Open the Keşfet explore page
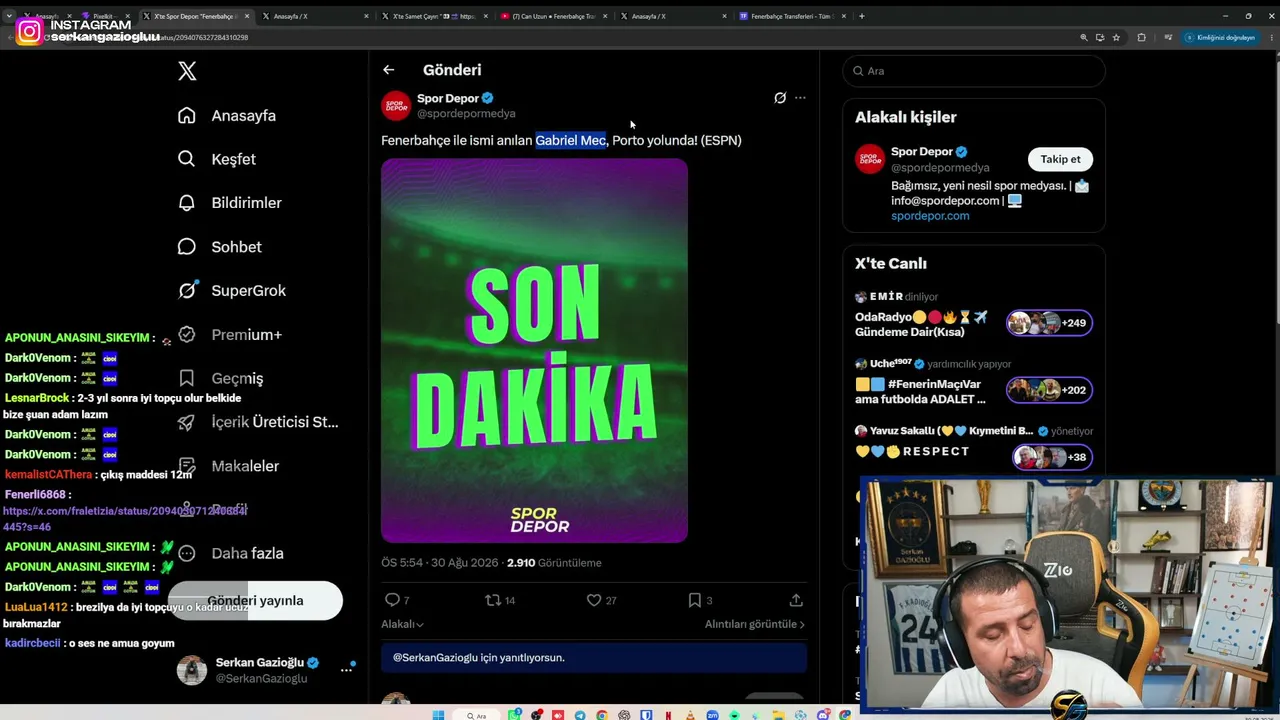Viewport: 1280px width, 720px height. tap(233, 159)
